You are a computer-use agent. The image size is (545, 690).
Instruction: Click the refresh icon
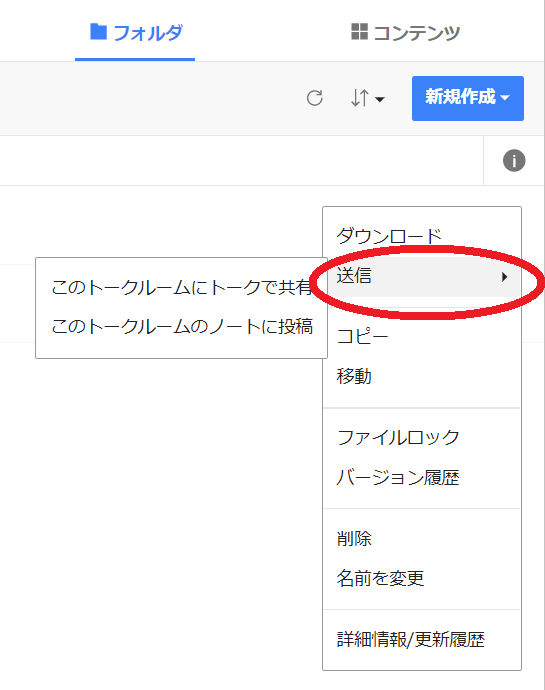click(x=315, y=98)
